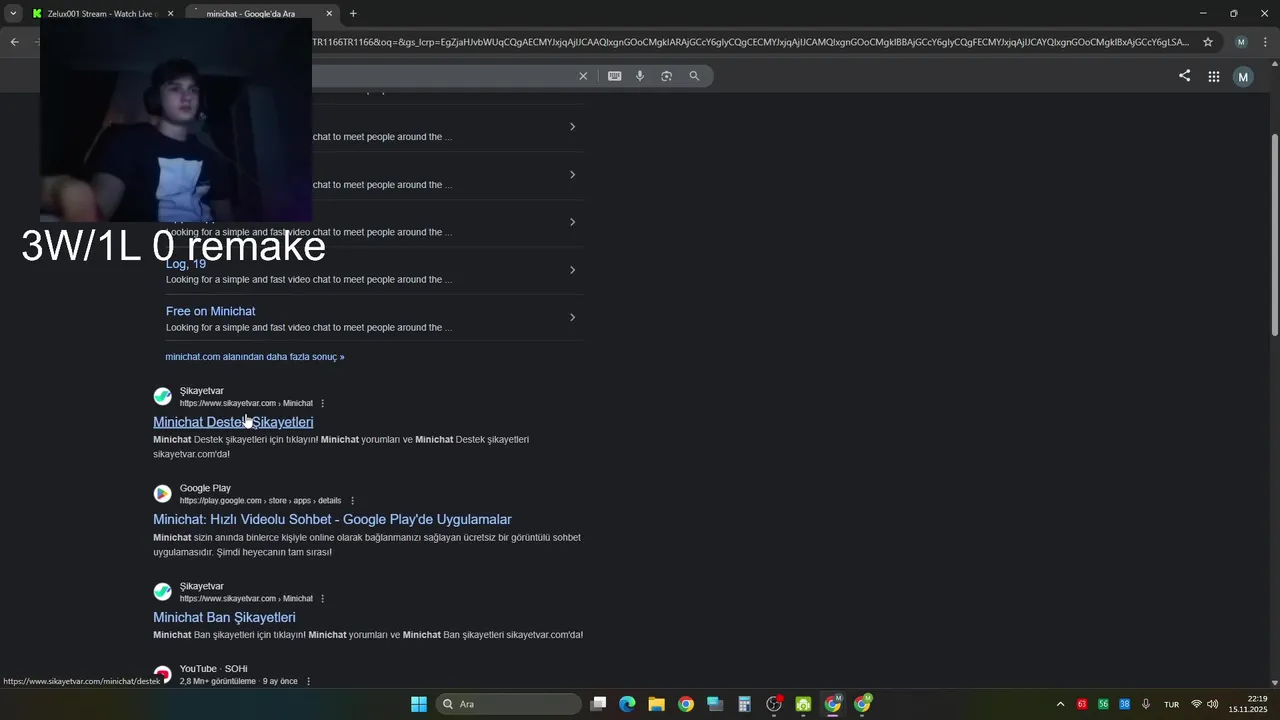Submit search using magnifier icon
1280x720 pixels.
coord(694,76)
